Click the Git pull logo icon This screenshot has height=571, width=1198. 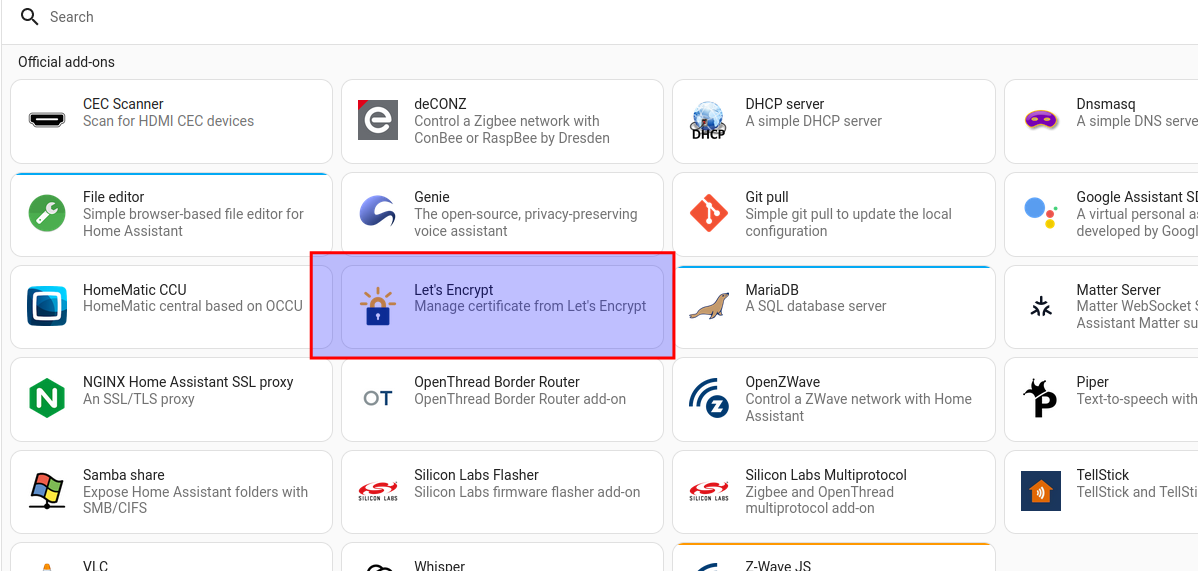(x=709, y=214)
